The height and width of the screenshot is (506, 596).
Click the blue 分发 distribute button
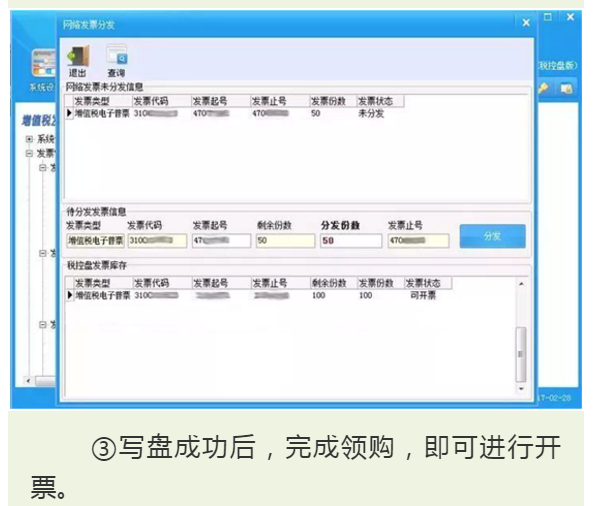(492, 236)
